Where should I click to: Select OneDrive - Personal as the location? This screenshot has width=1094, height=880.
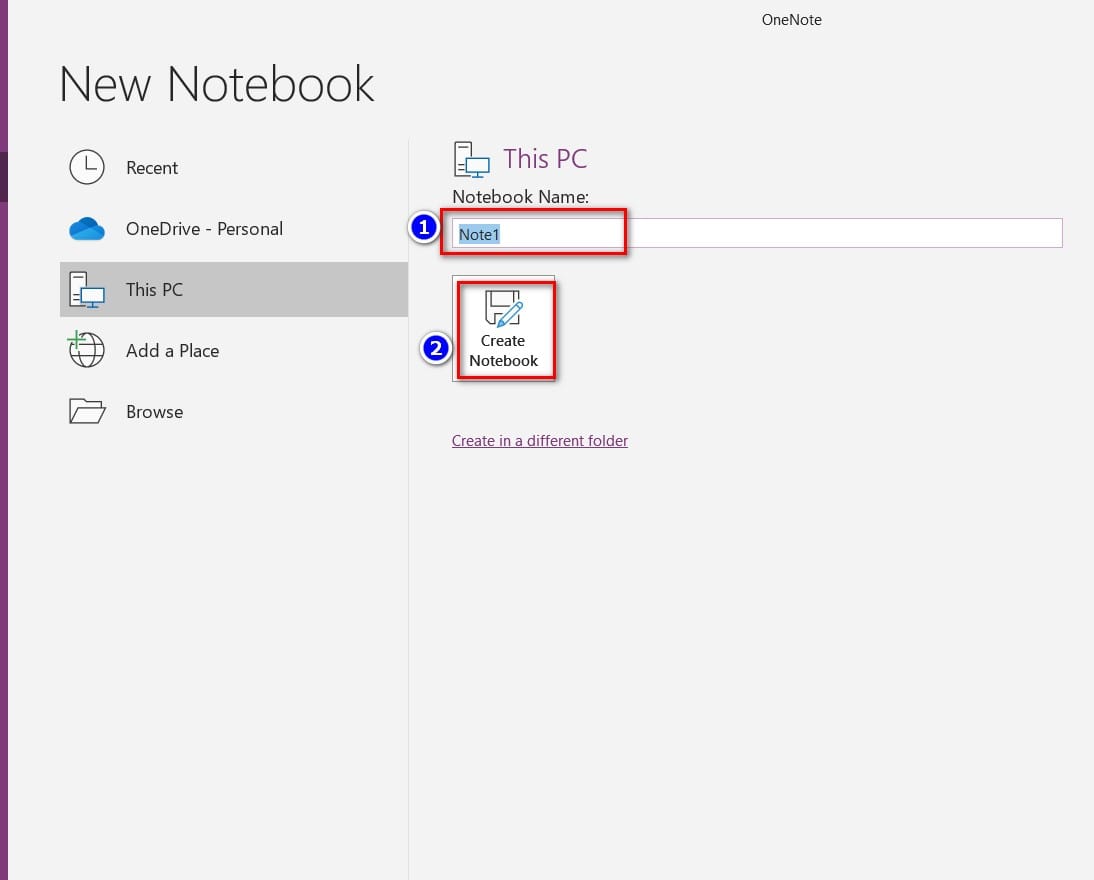(x=204, y=229)
